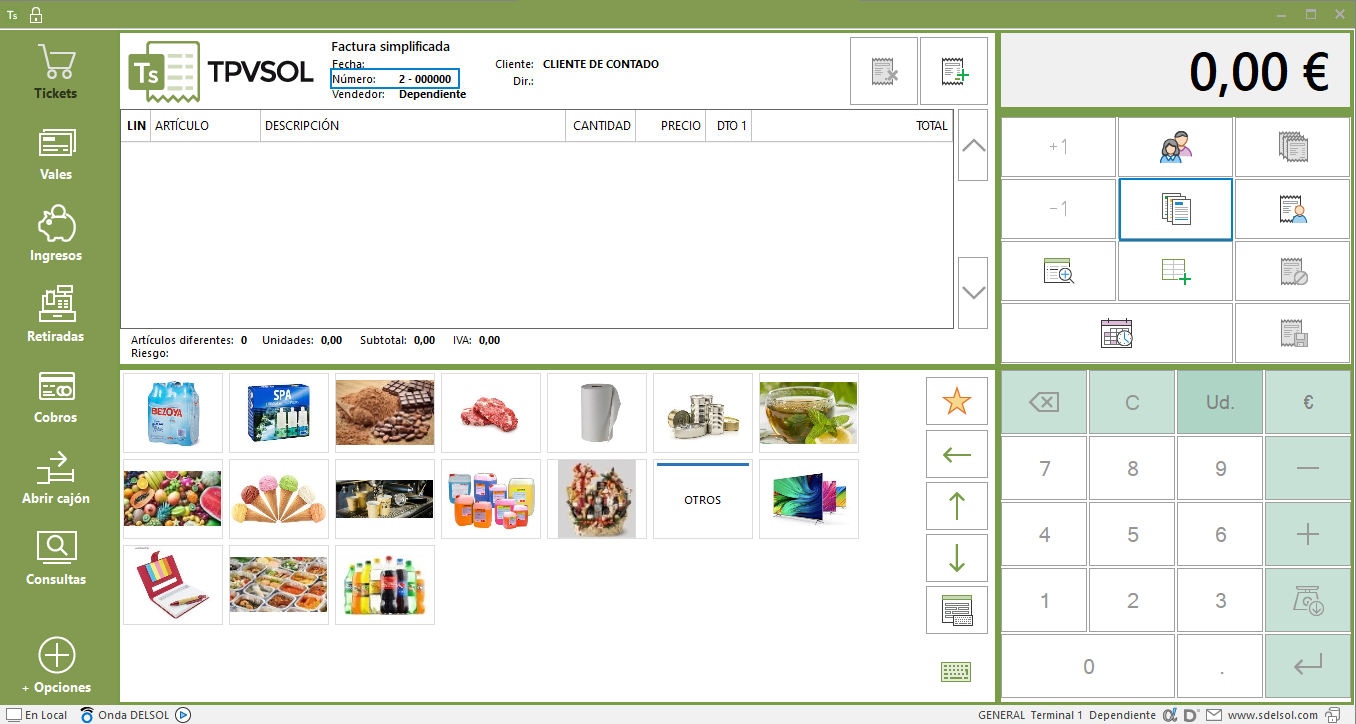This screenshot has height=724, width=1356.
Task: Click the C clear key
Action: point(1132,402)
